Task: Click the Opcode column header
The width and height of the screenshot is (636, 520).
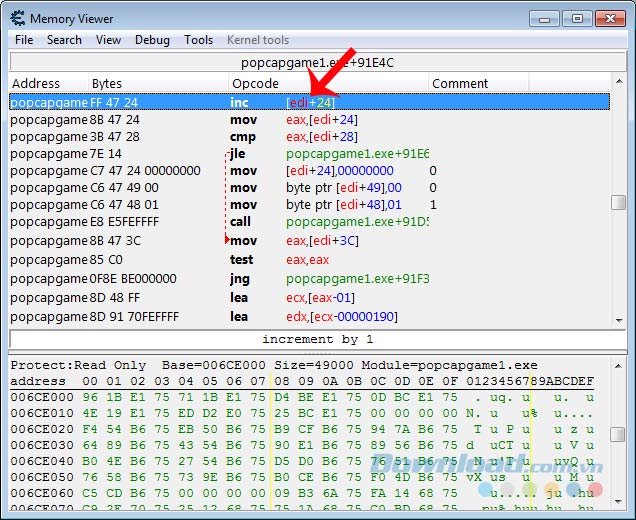Action: click(255, 83)
